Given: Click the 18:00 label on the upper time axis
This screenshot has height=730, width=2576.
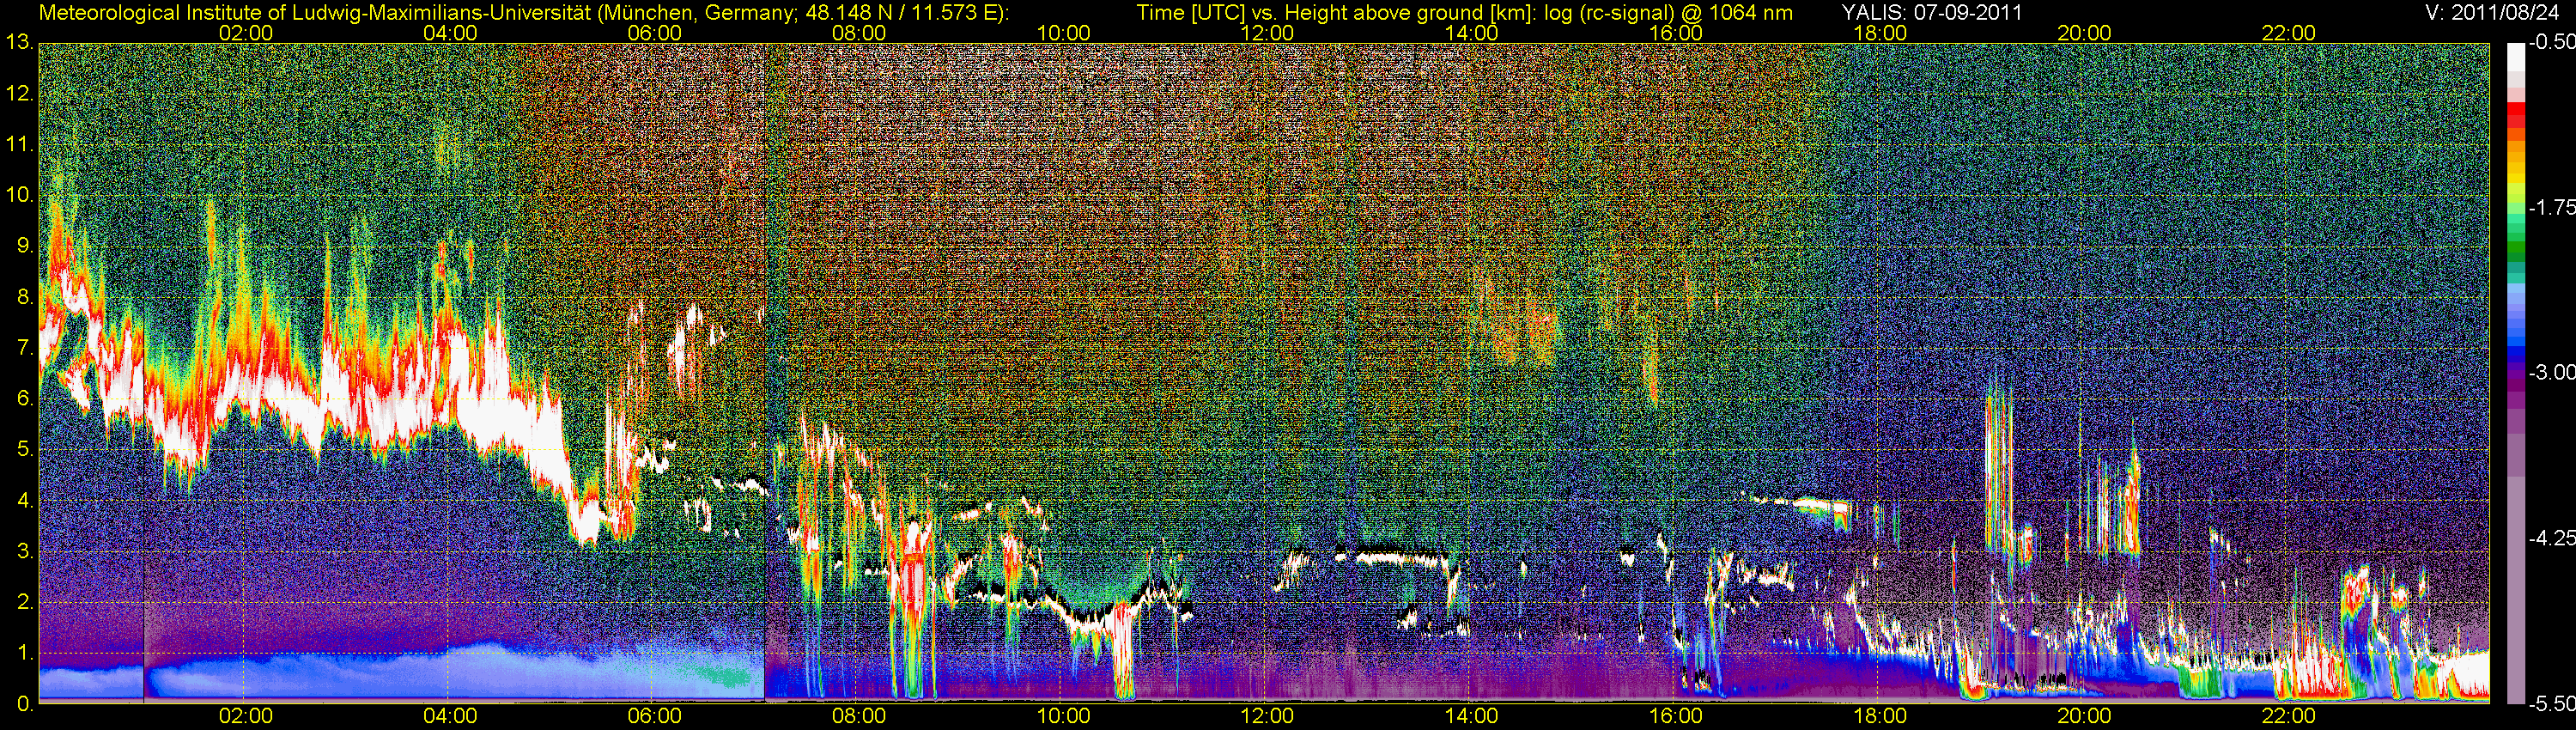Looking at the screenshot, I should point(1880,33).
